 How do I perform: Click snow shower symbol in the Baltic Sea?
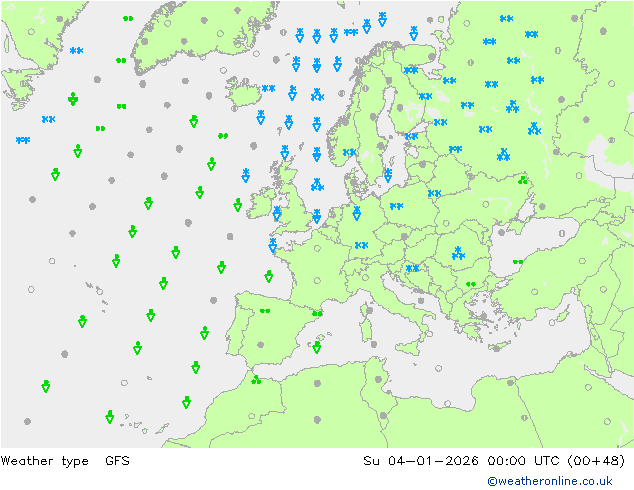388,175
